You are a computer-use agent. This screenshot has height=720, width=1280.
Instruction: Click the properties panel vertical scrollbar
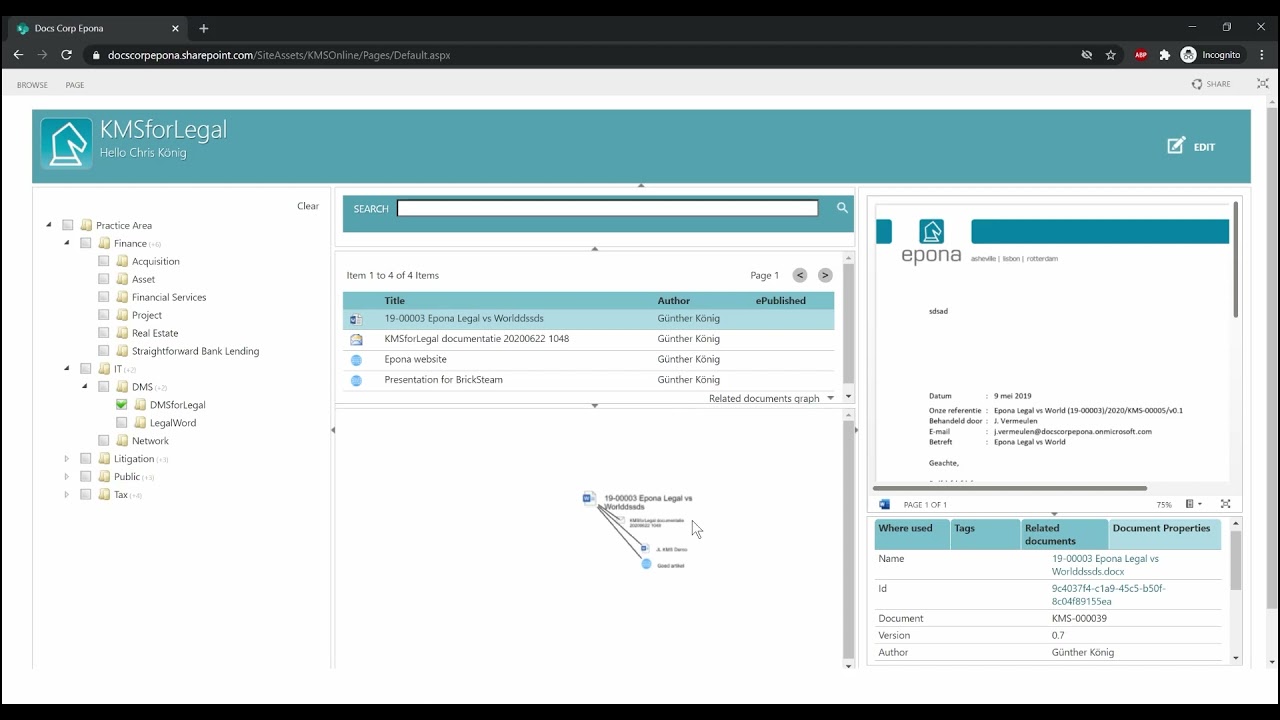point(1236,560)
